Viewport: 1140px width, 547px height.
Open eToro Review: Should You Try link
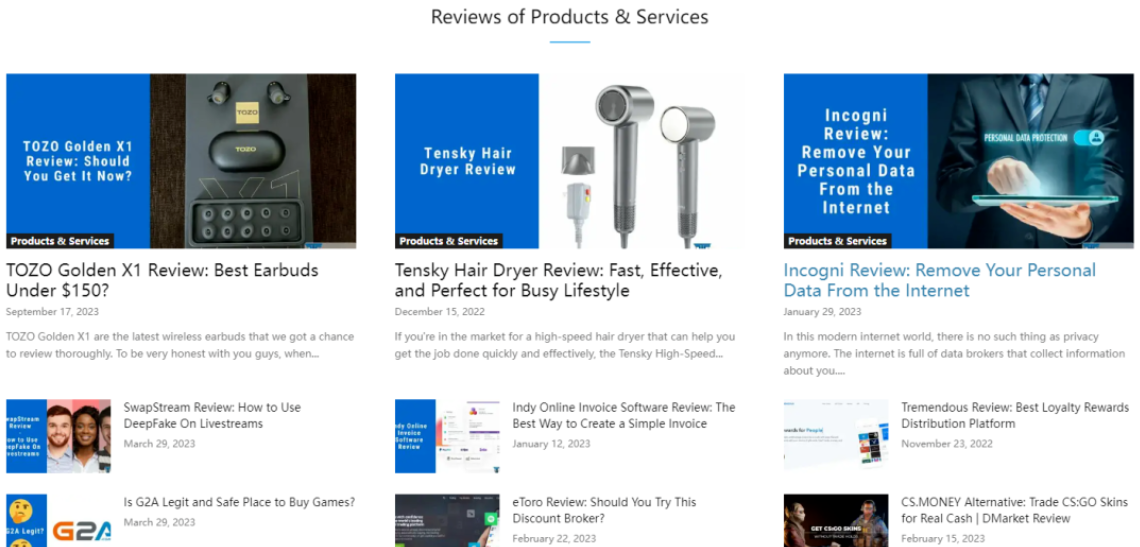tap(604, 510)
